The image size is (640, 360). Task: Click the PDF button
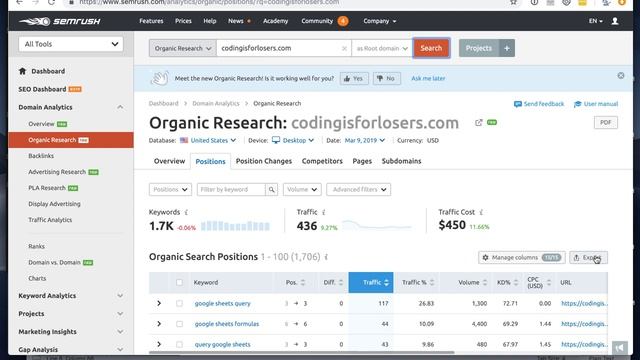(x=606, y=122)
